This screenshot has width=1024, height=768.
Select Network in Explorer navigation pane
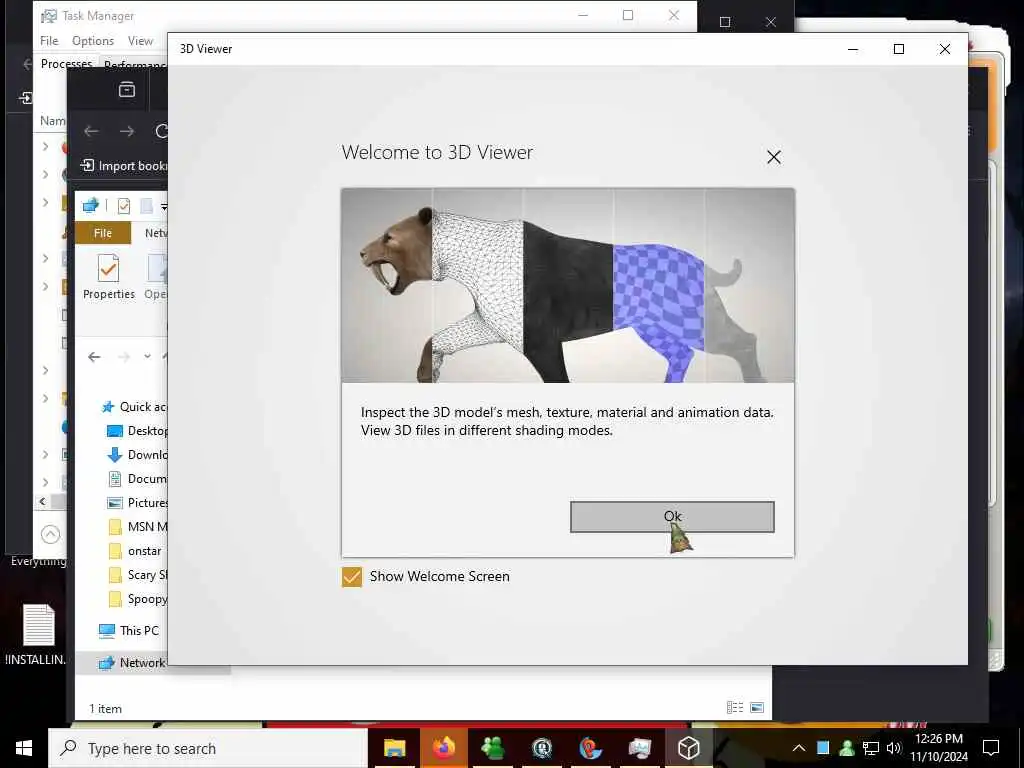(x=133, y=663)
